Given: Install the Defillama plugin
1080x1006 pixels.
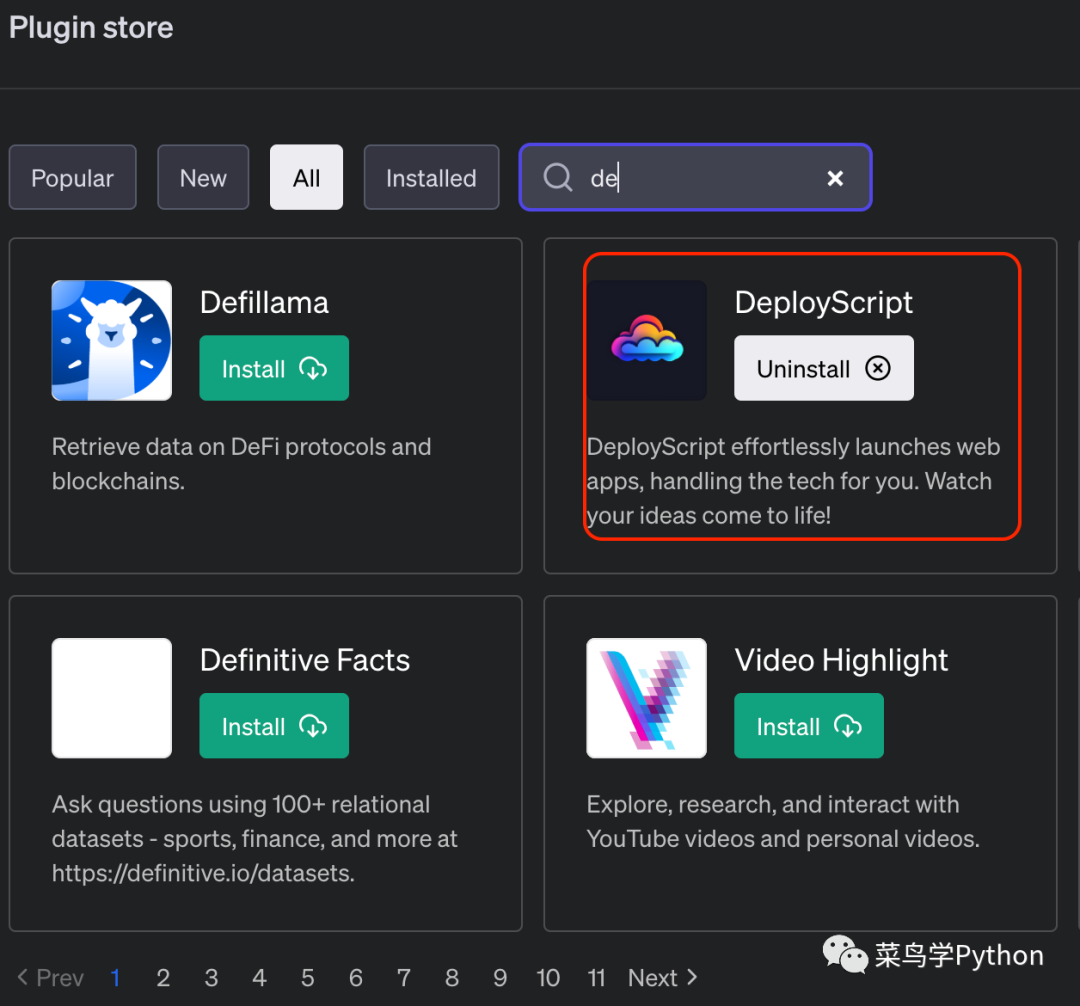Looking at the screenshot, I should coord(274,369).
